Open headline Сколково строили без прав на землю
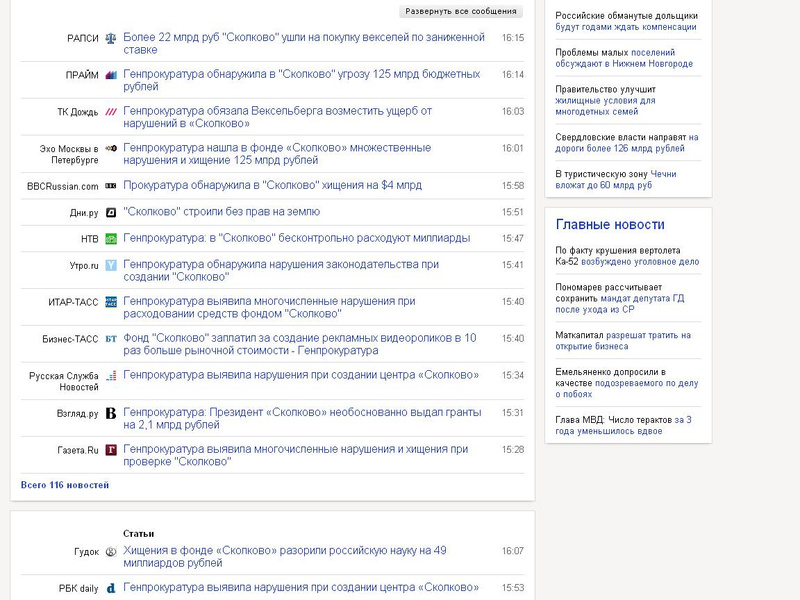Screen dimensions: 800x600 point(221,212)
